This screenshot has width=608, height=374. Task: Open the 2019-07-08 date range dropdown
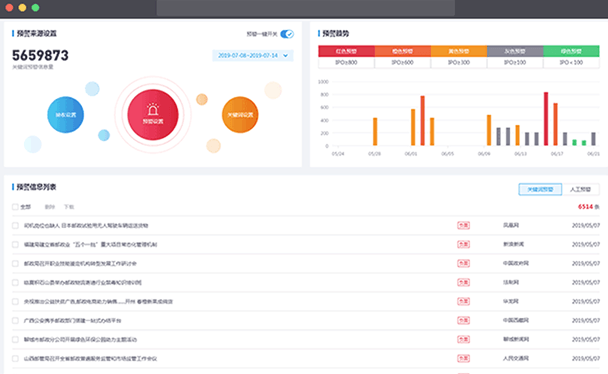(x=252, y=55)
